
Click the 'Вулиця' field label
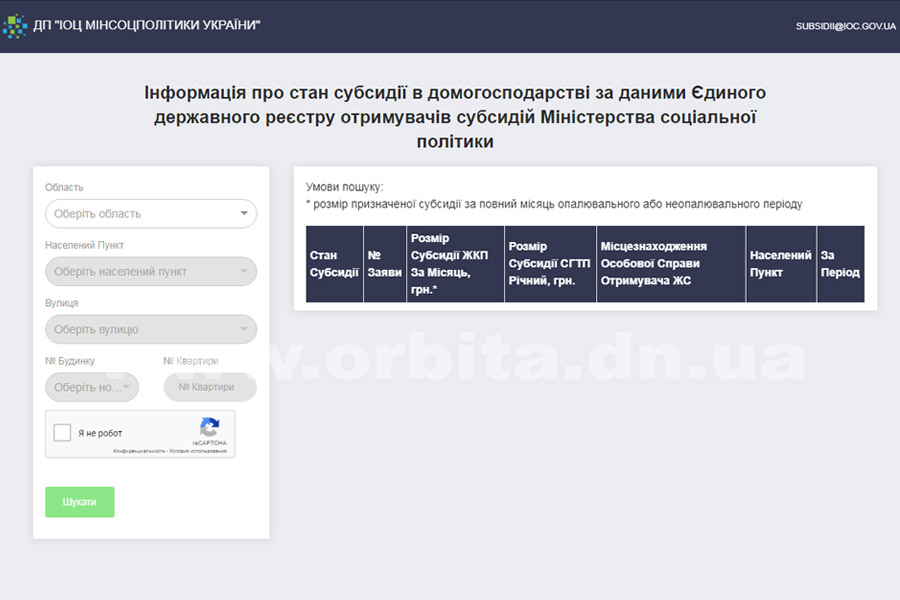point(61,303)
